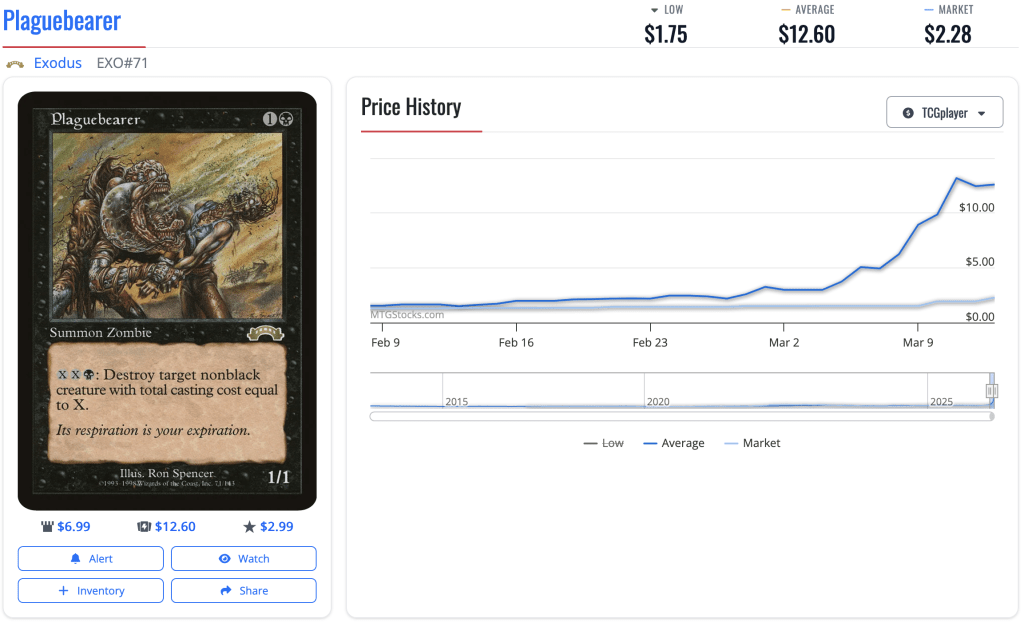Click the range navigator handle at right edge

tap(991, 391)
